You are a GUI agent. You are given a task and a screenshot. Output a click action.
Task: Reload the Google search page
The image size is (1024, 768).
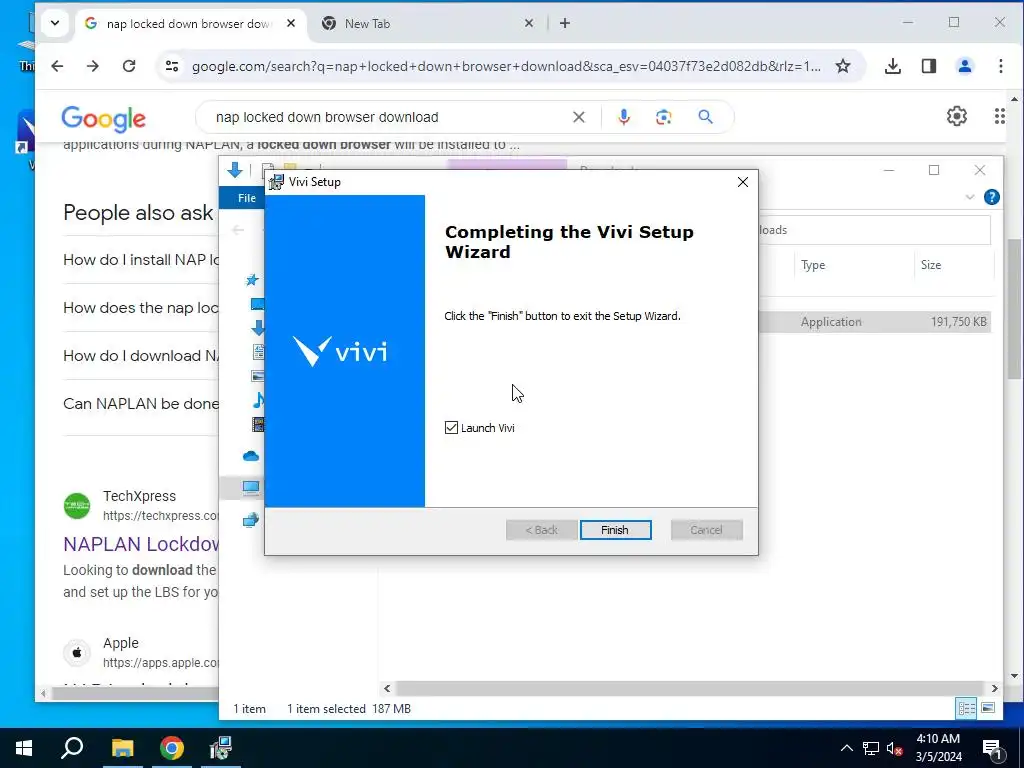click(x=129, y=66)
